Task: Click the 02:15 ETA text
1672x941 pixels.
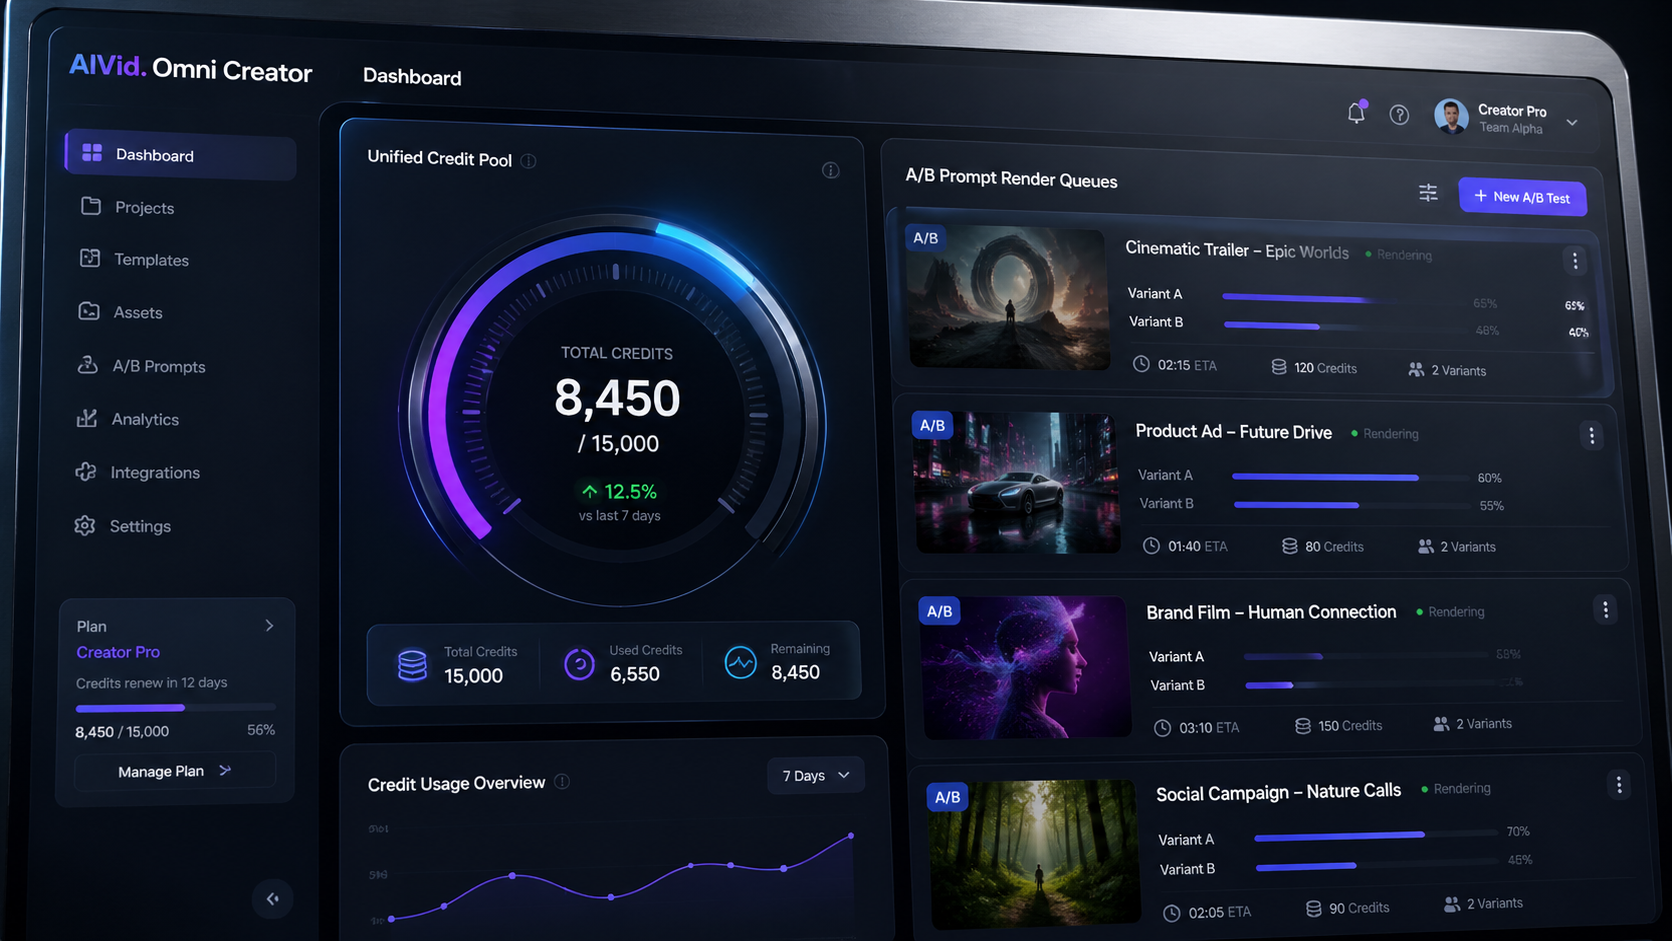Action: (1187, 365)
